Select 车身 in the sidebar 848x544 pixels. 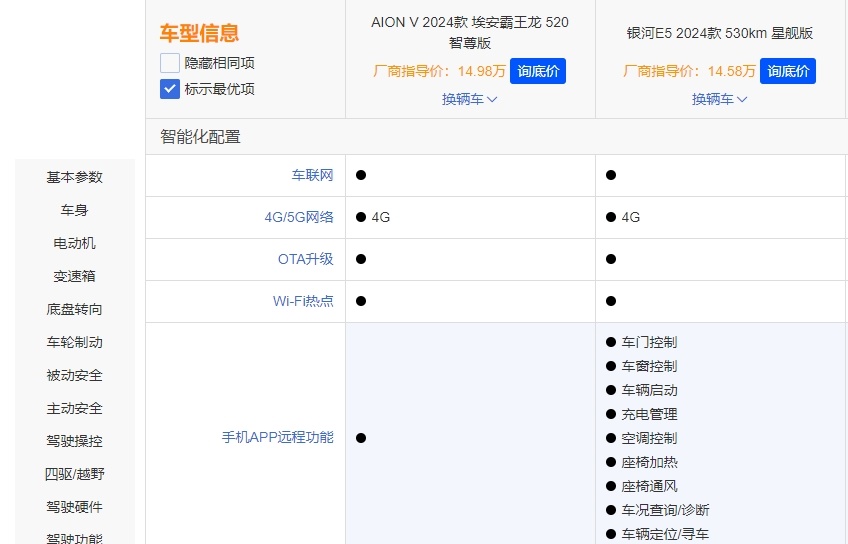point(75,210)
